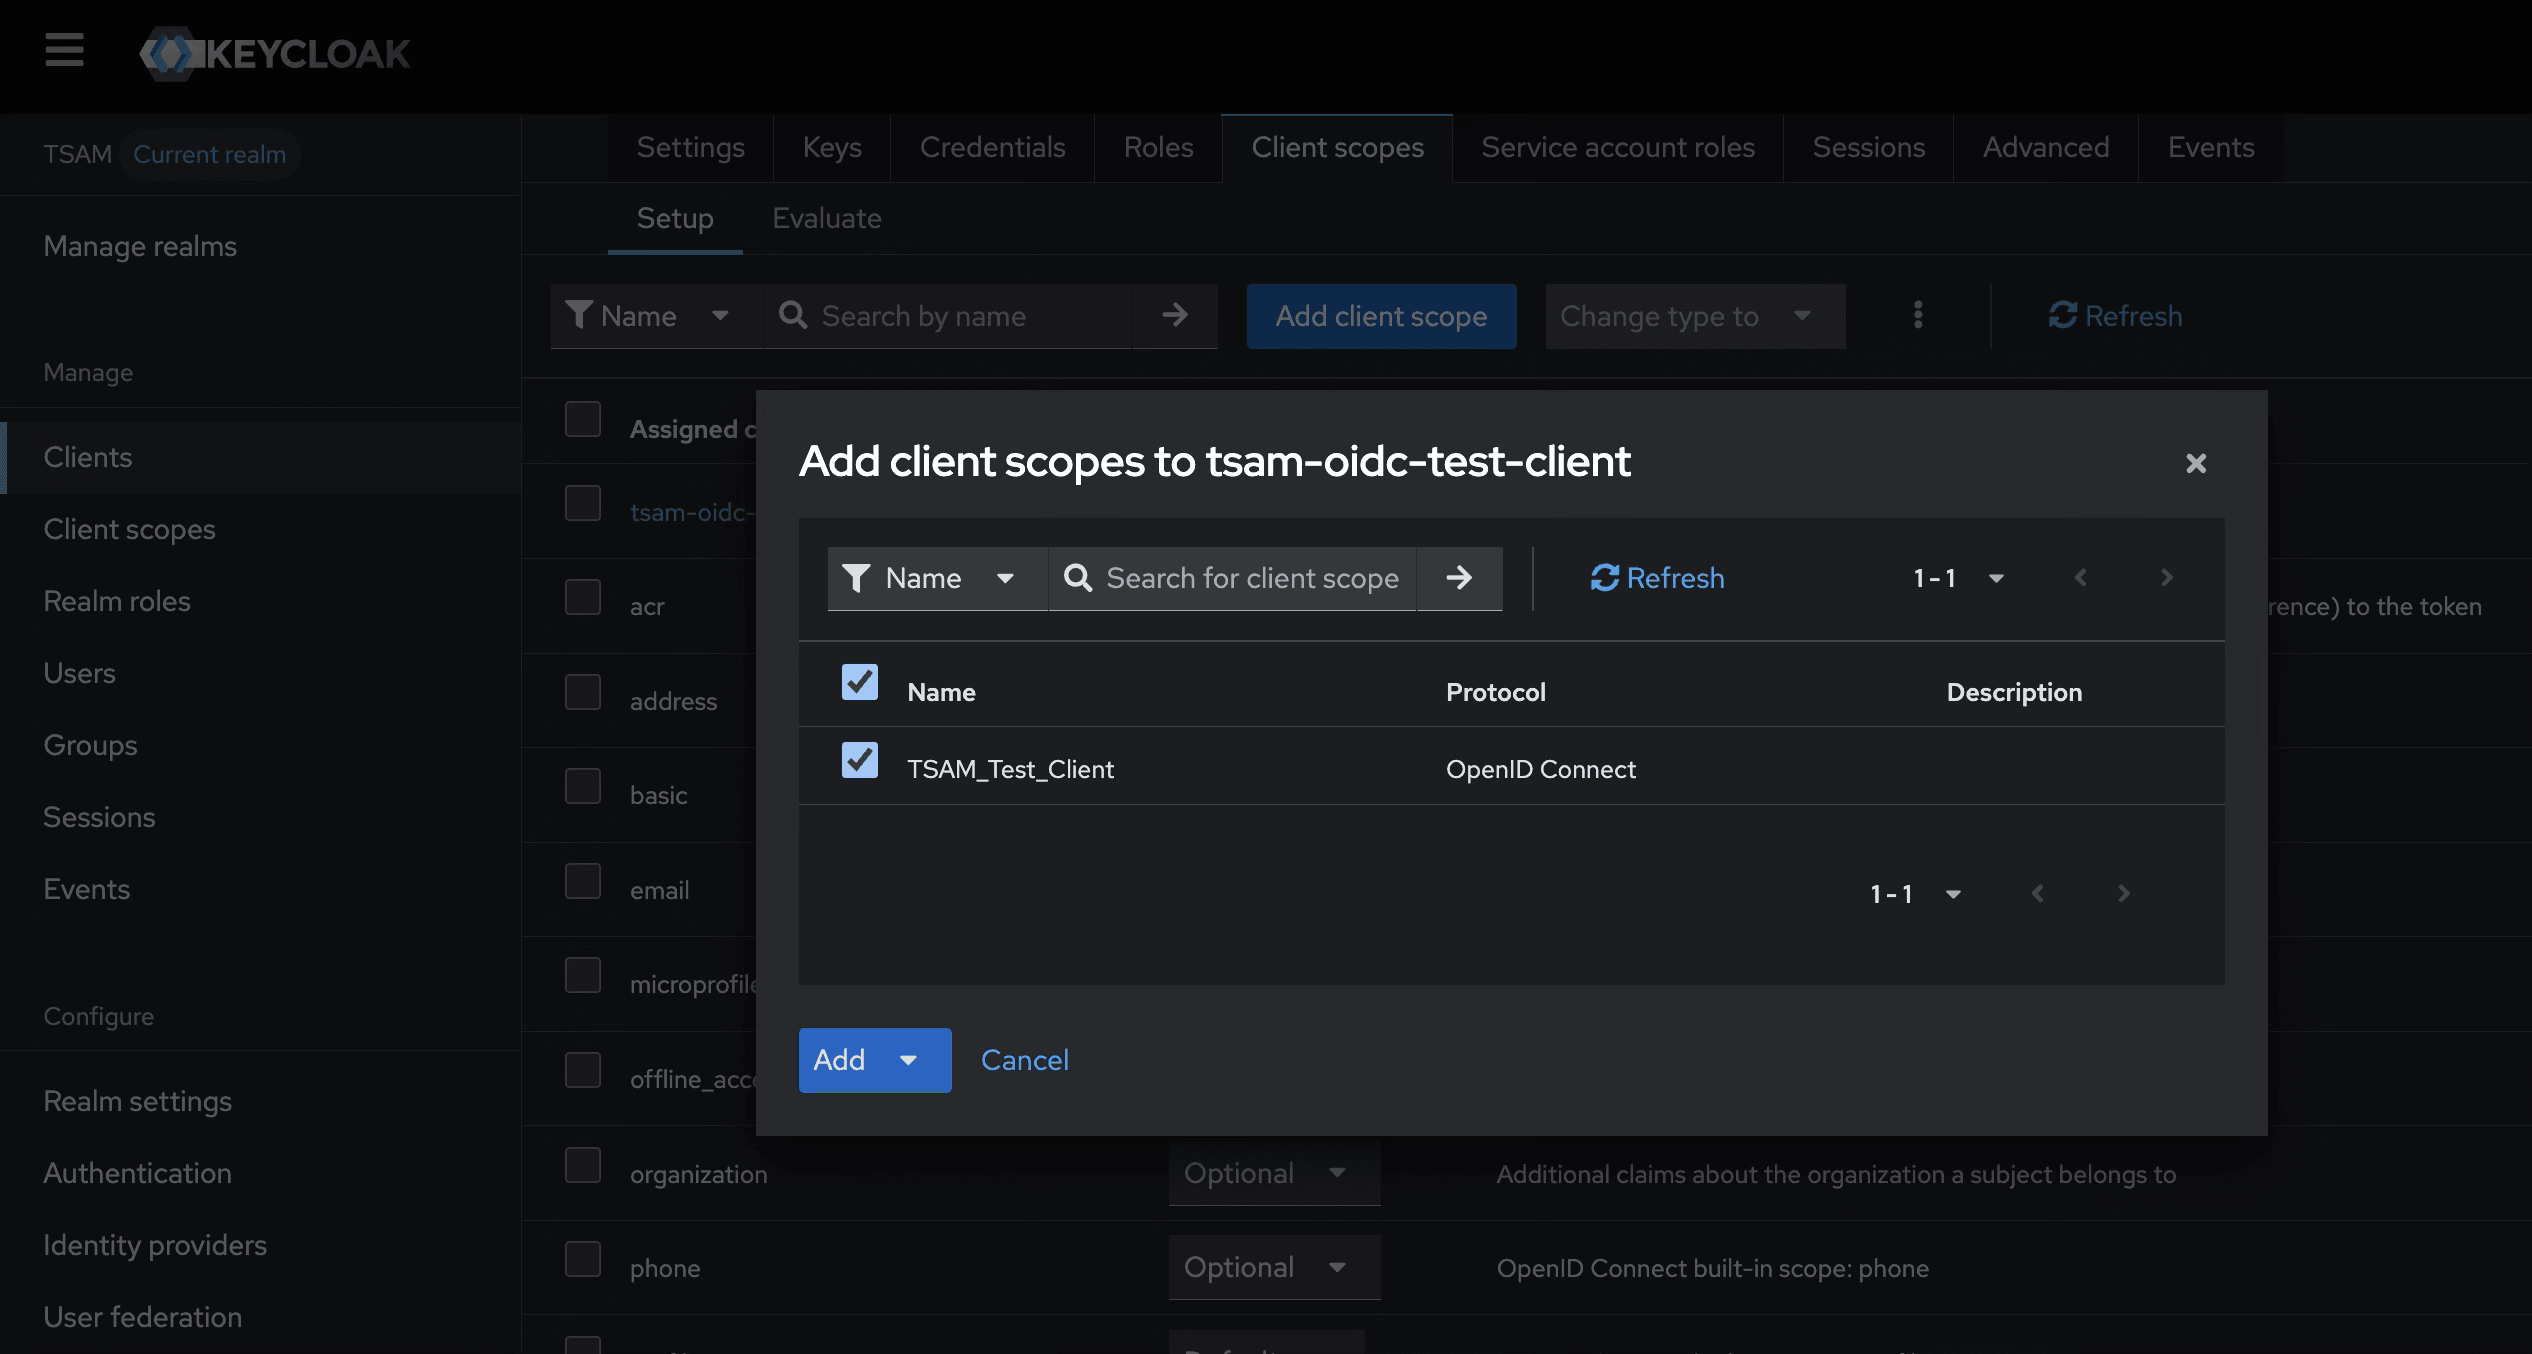Uncheck the TSAM_Test_Client row checkbox
2532x1354 pixels.
click(x=860, y=760)
